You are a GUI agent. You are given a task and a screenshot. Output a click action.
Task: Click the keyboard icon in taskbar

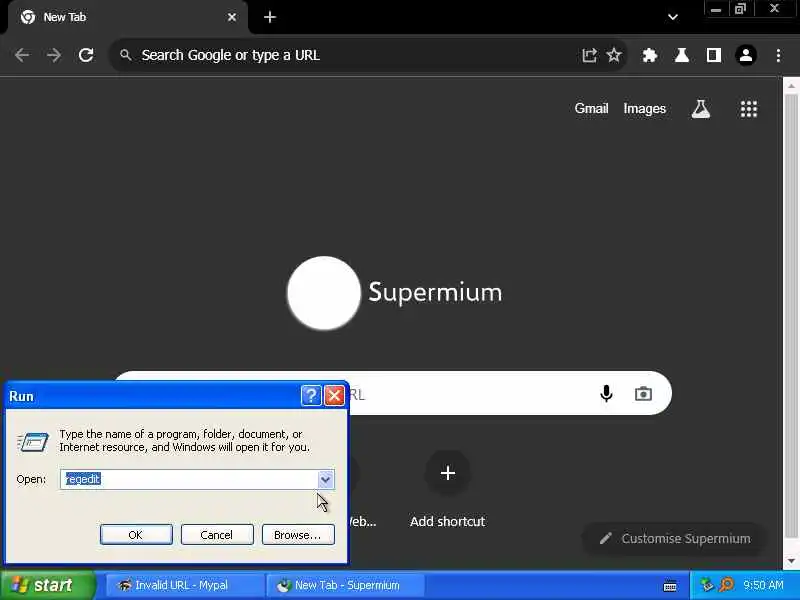[x=670, y=586]
